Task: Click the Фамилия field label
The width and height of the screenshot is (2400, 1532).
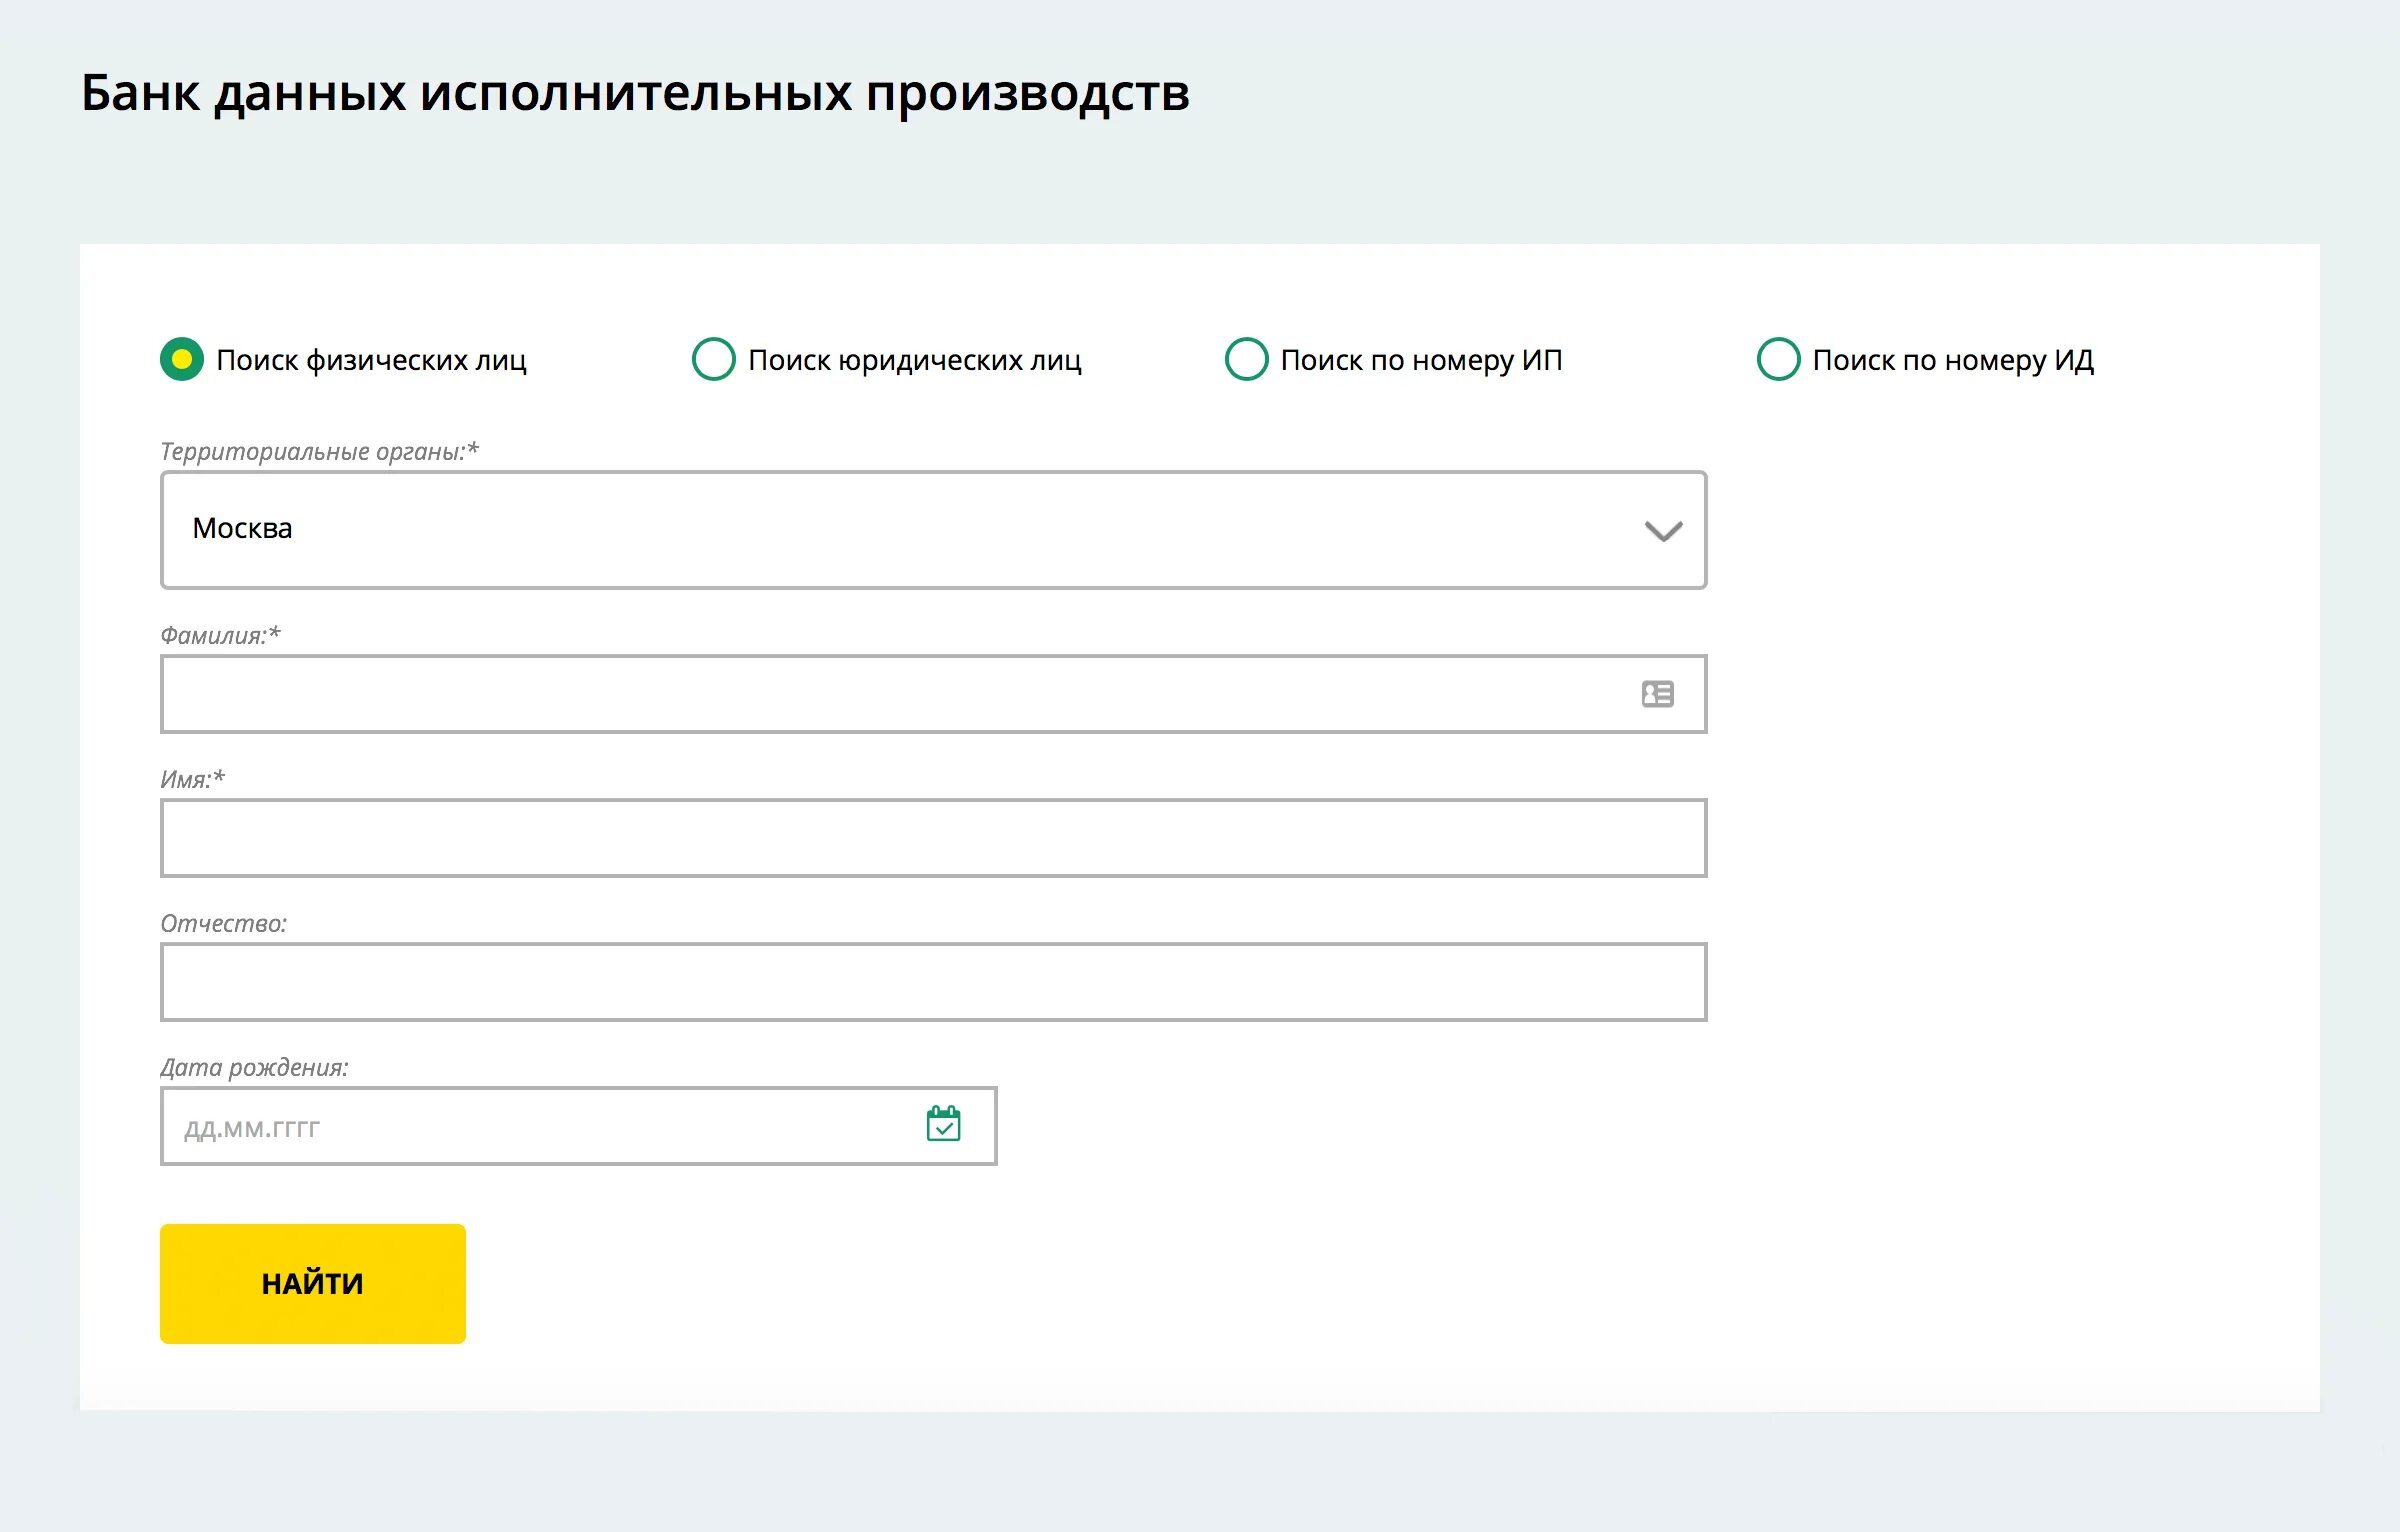Action: tap(220, 635)
